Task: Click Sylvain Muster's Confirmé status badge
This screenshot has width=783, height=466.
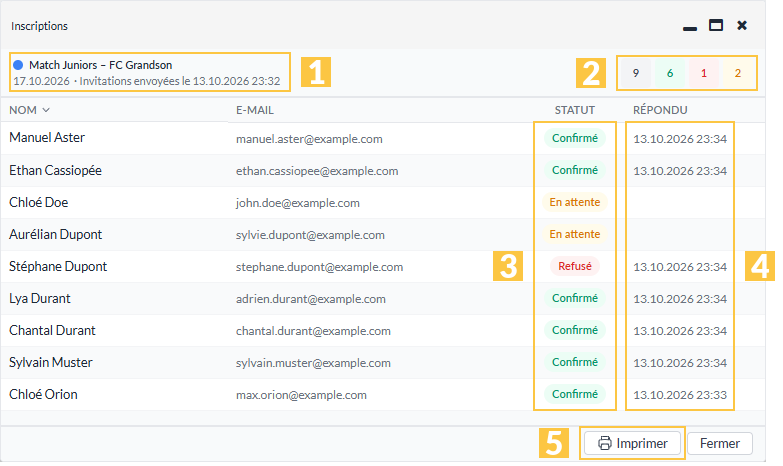Action: (575, 362)
